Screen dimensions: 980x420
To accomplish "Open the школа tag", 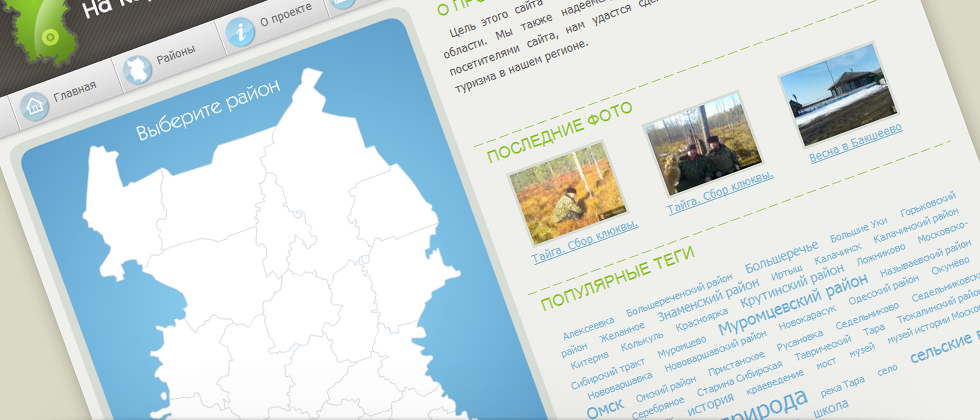I will 832,411.
